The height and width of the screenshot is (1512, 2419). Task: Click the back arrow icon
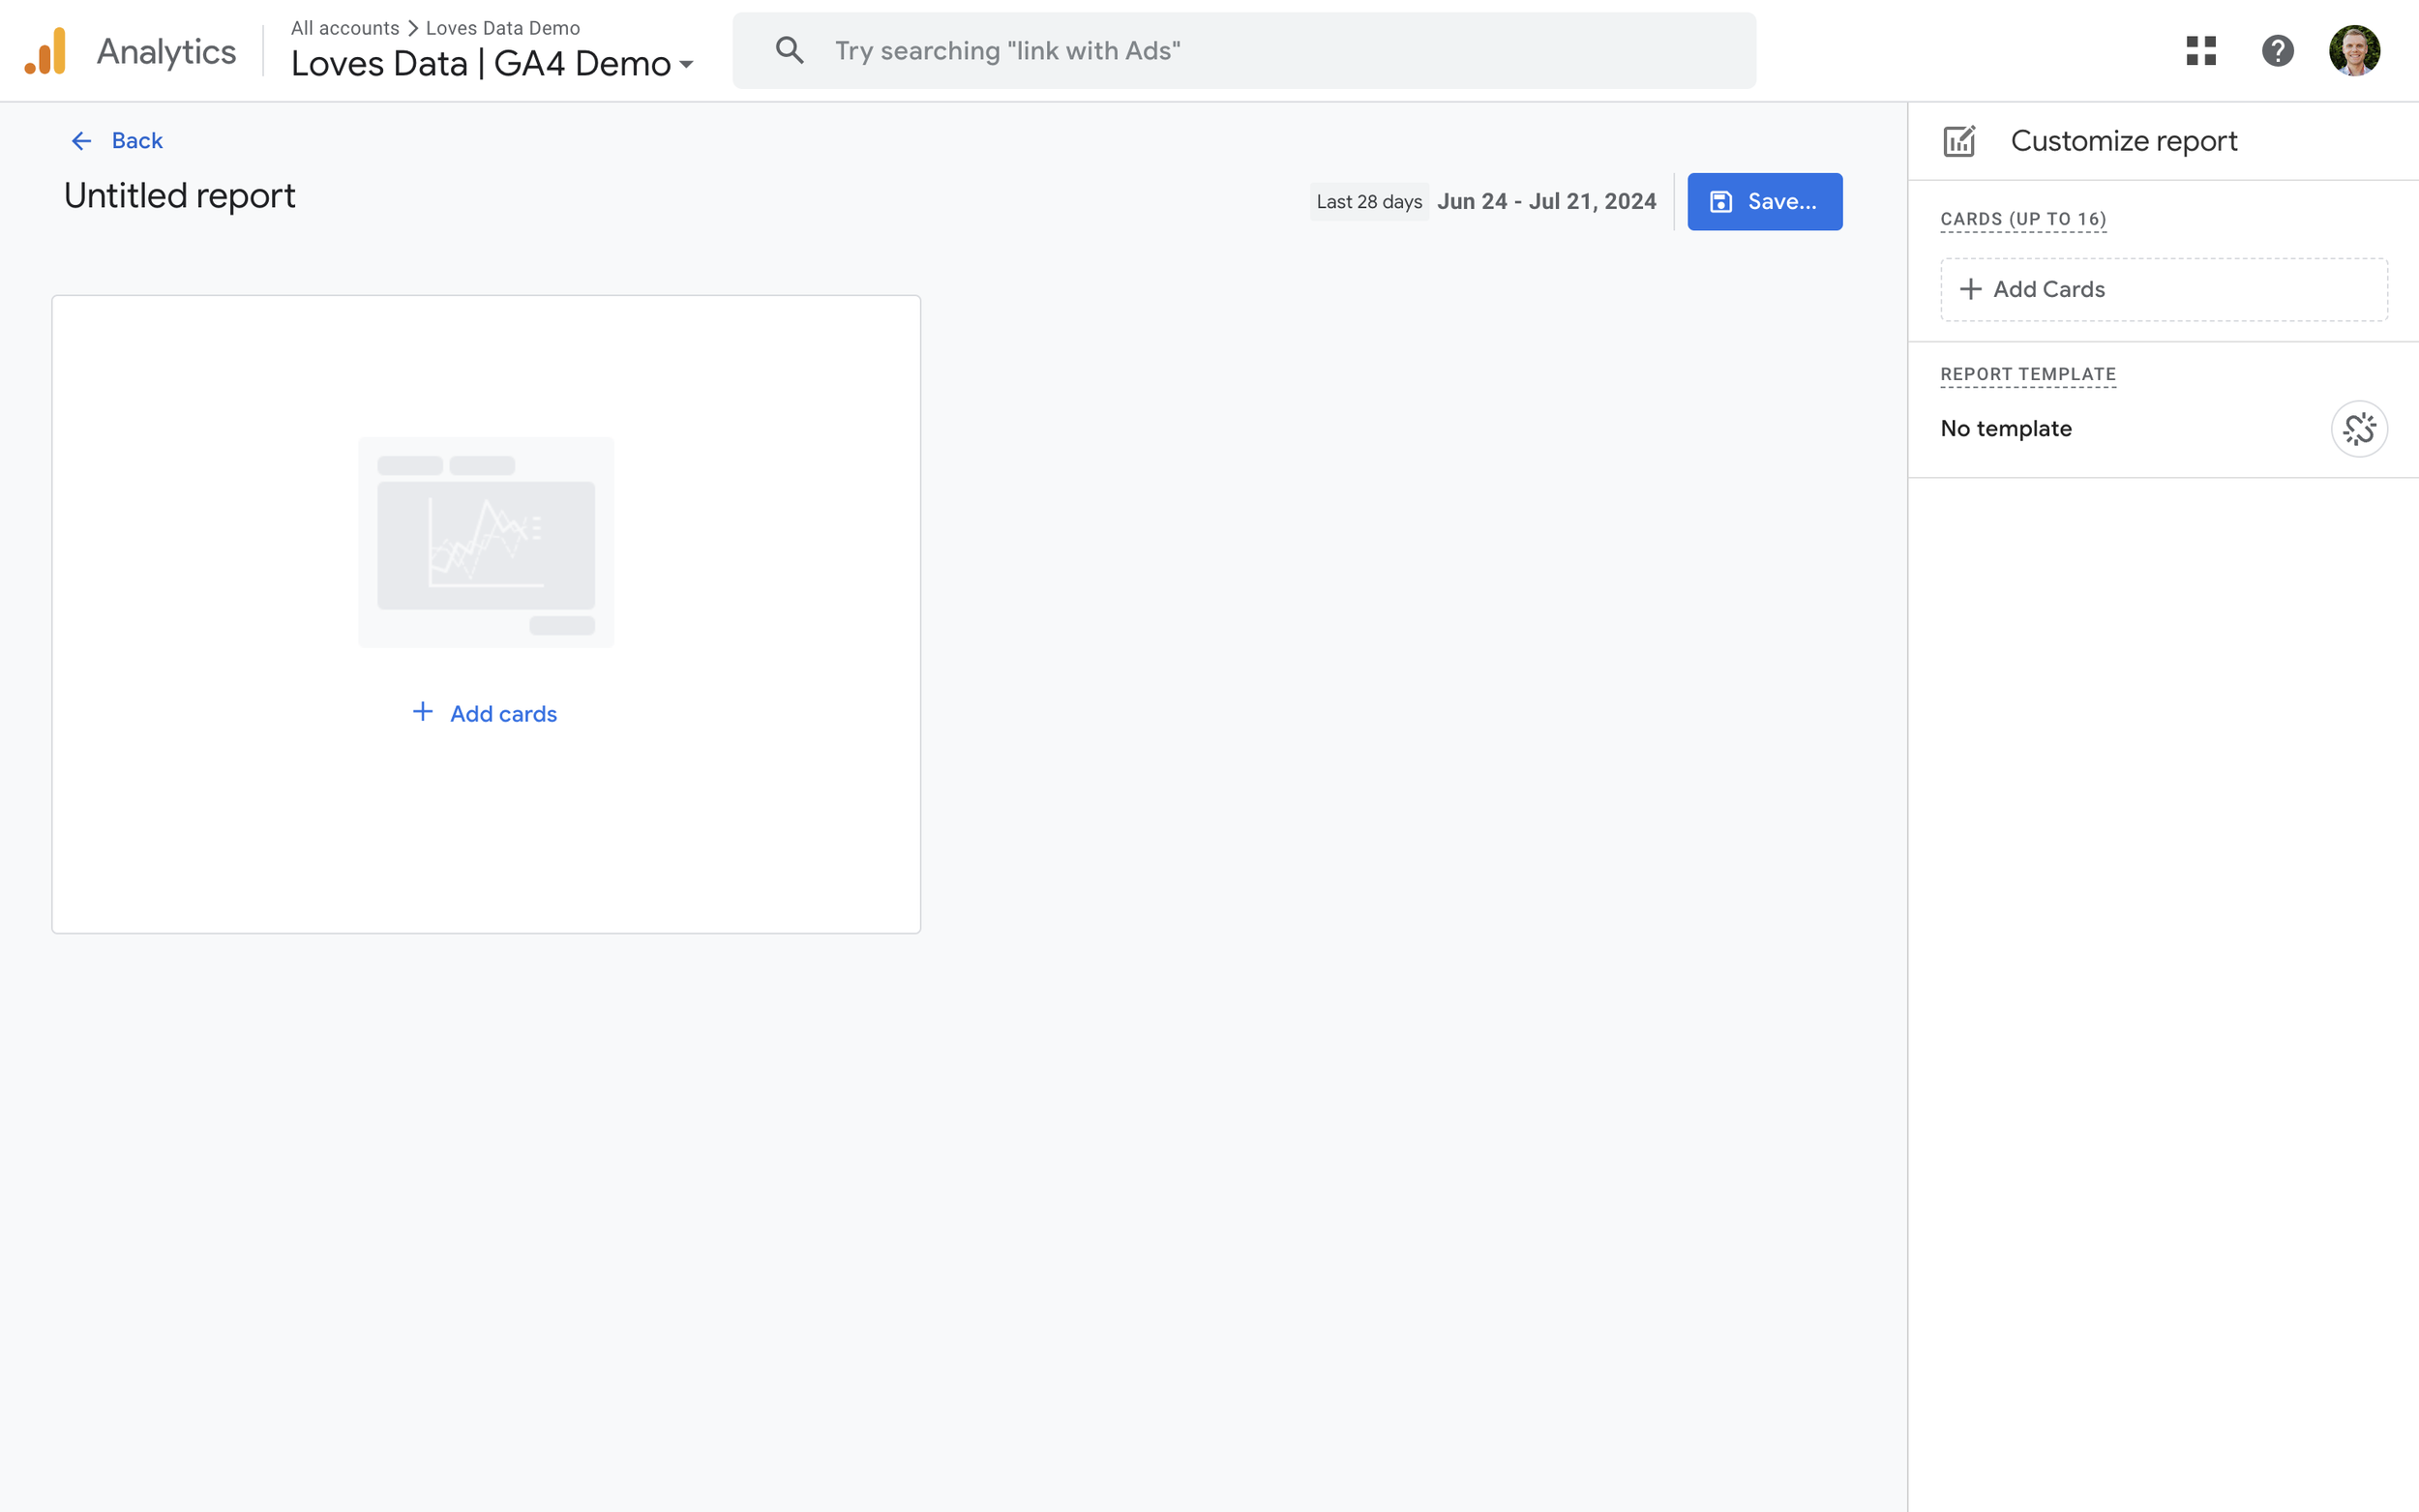click(x=81, y=141)
